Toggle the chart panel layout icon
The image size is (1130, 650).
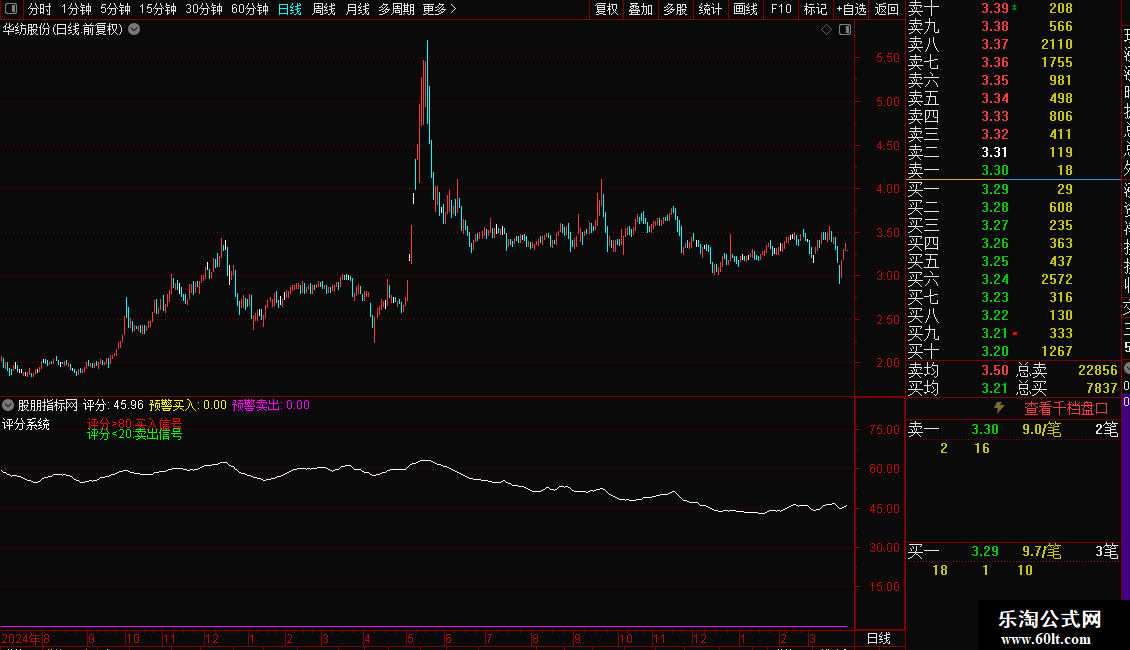click(x=845, y=30)
